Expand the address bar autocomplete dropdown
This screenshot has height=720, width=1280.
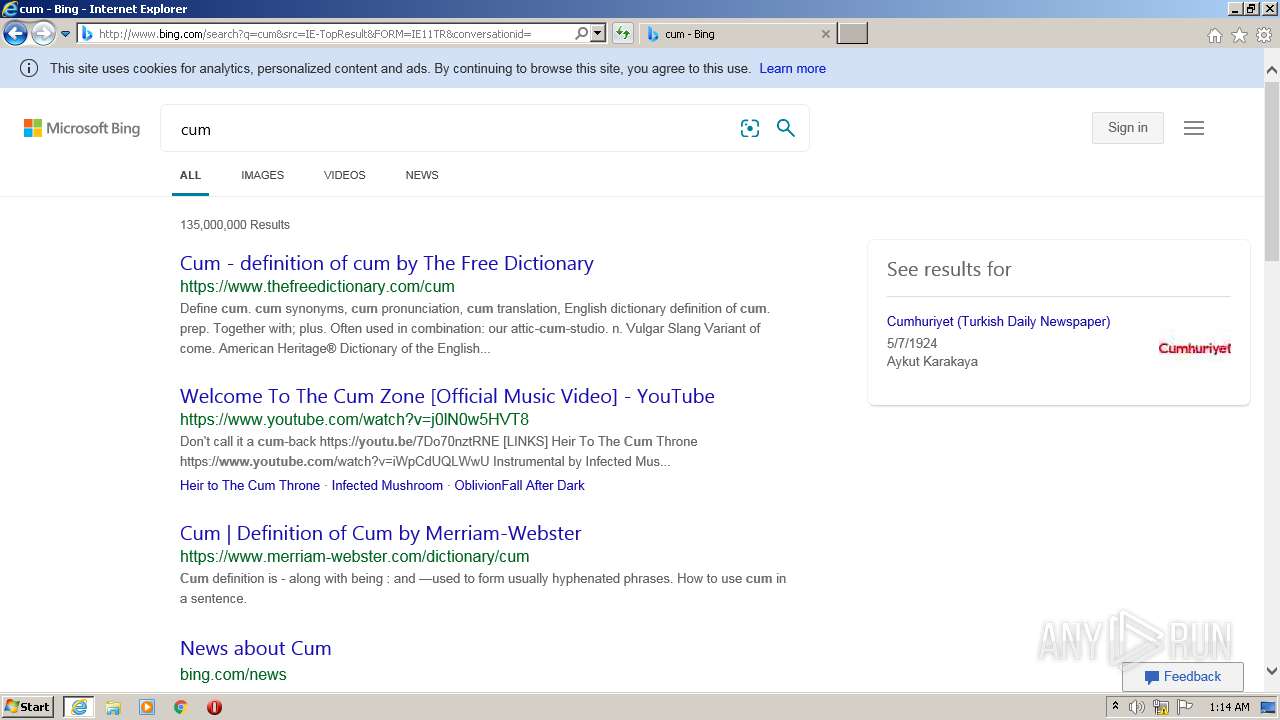click(x=598, y=34)
